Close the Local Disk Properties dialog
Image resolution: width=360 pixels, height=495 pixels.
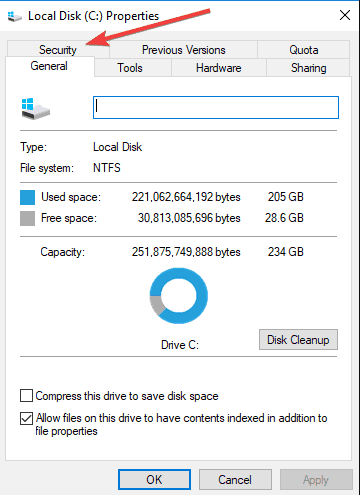coord(345,15)
